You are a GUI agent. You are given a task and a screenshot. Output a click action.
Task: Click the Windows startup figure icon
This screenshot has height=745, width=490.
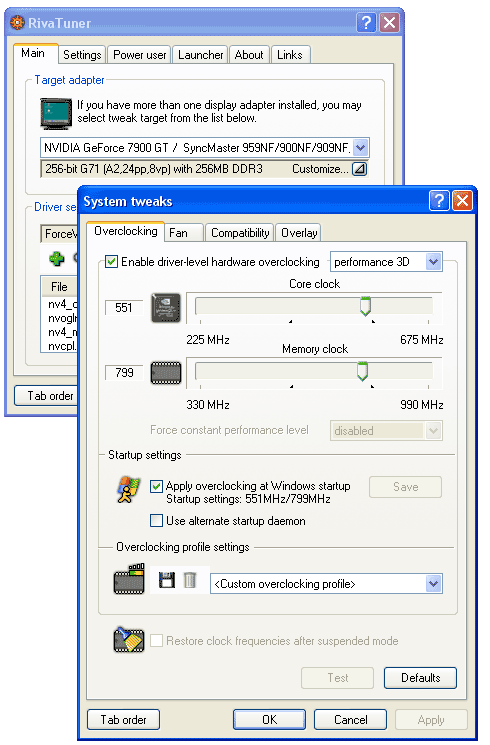[x=128, y=490]
